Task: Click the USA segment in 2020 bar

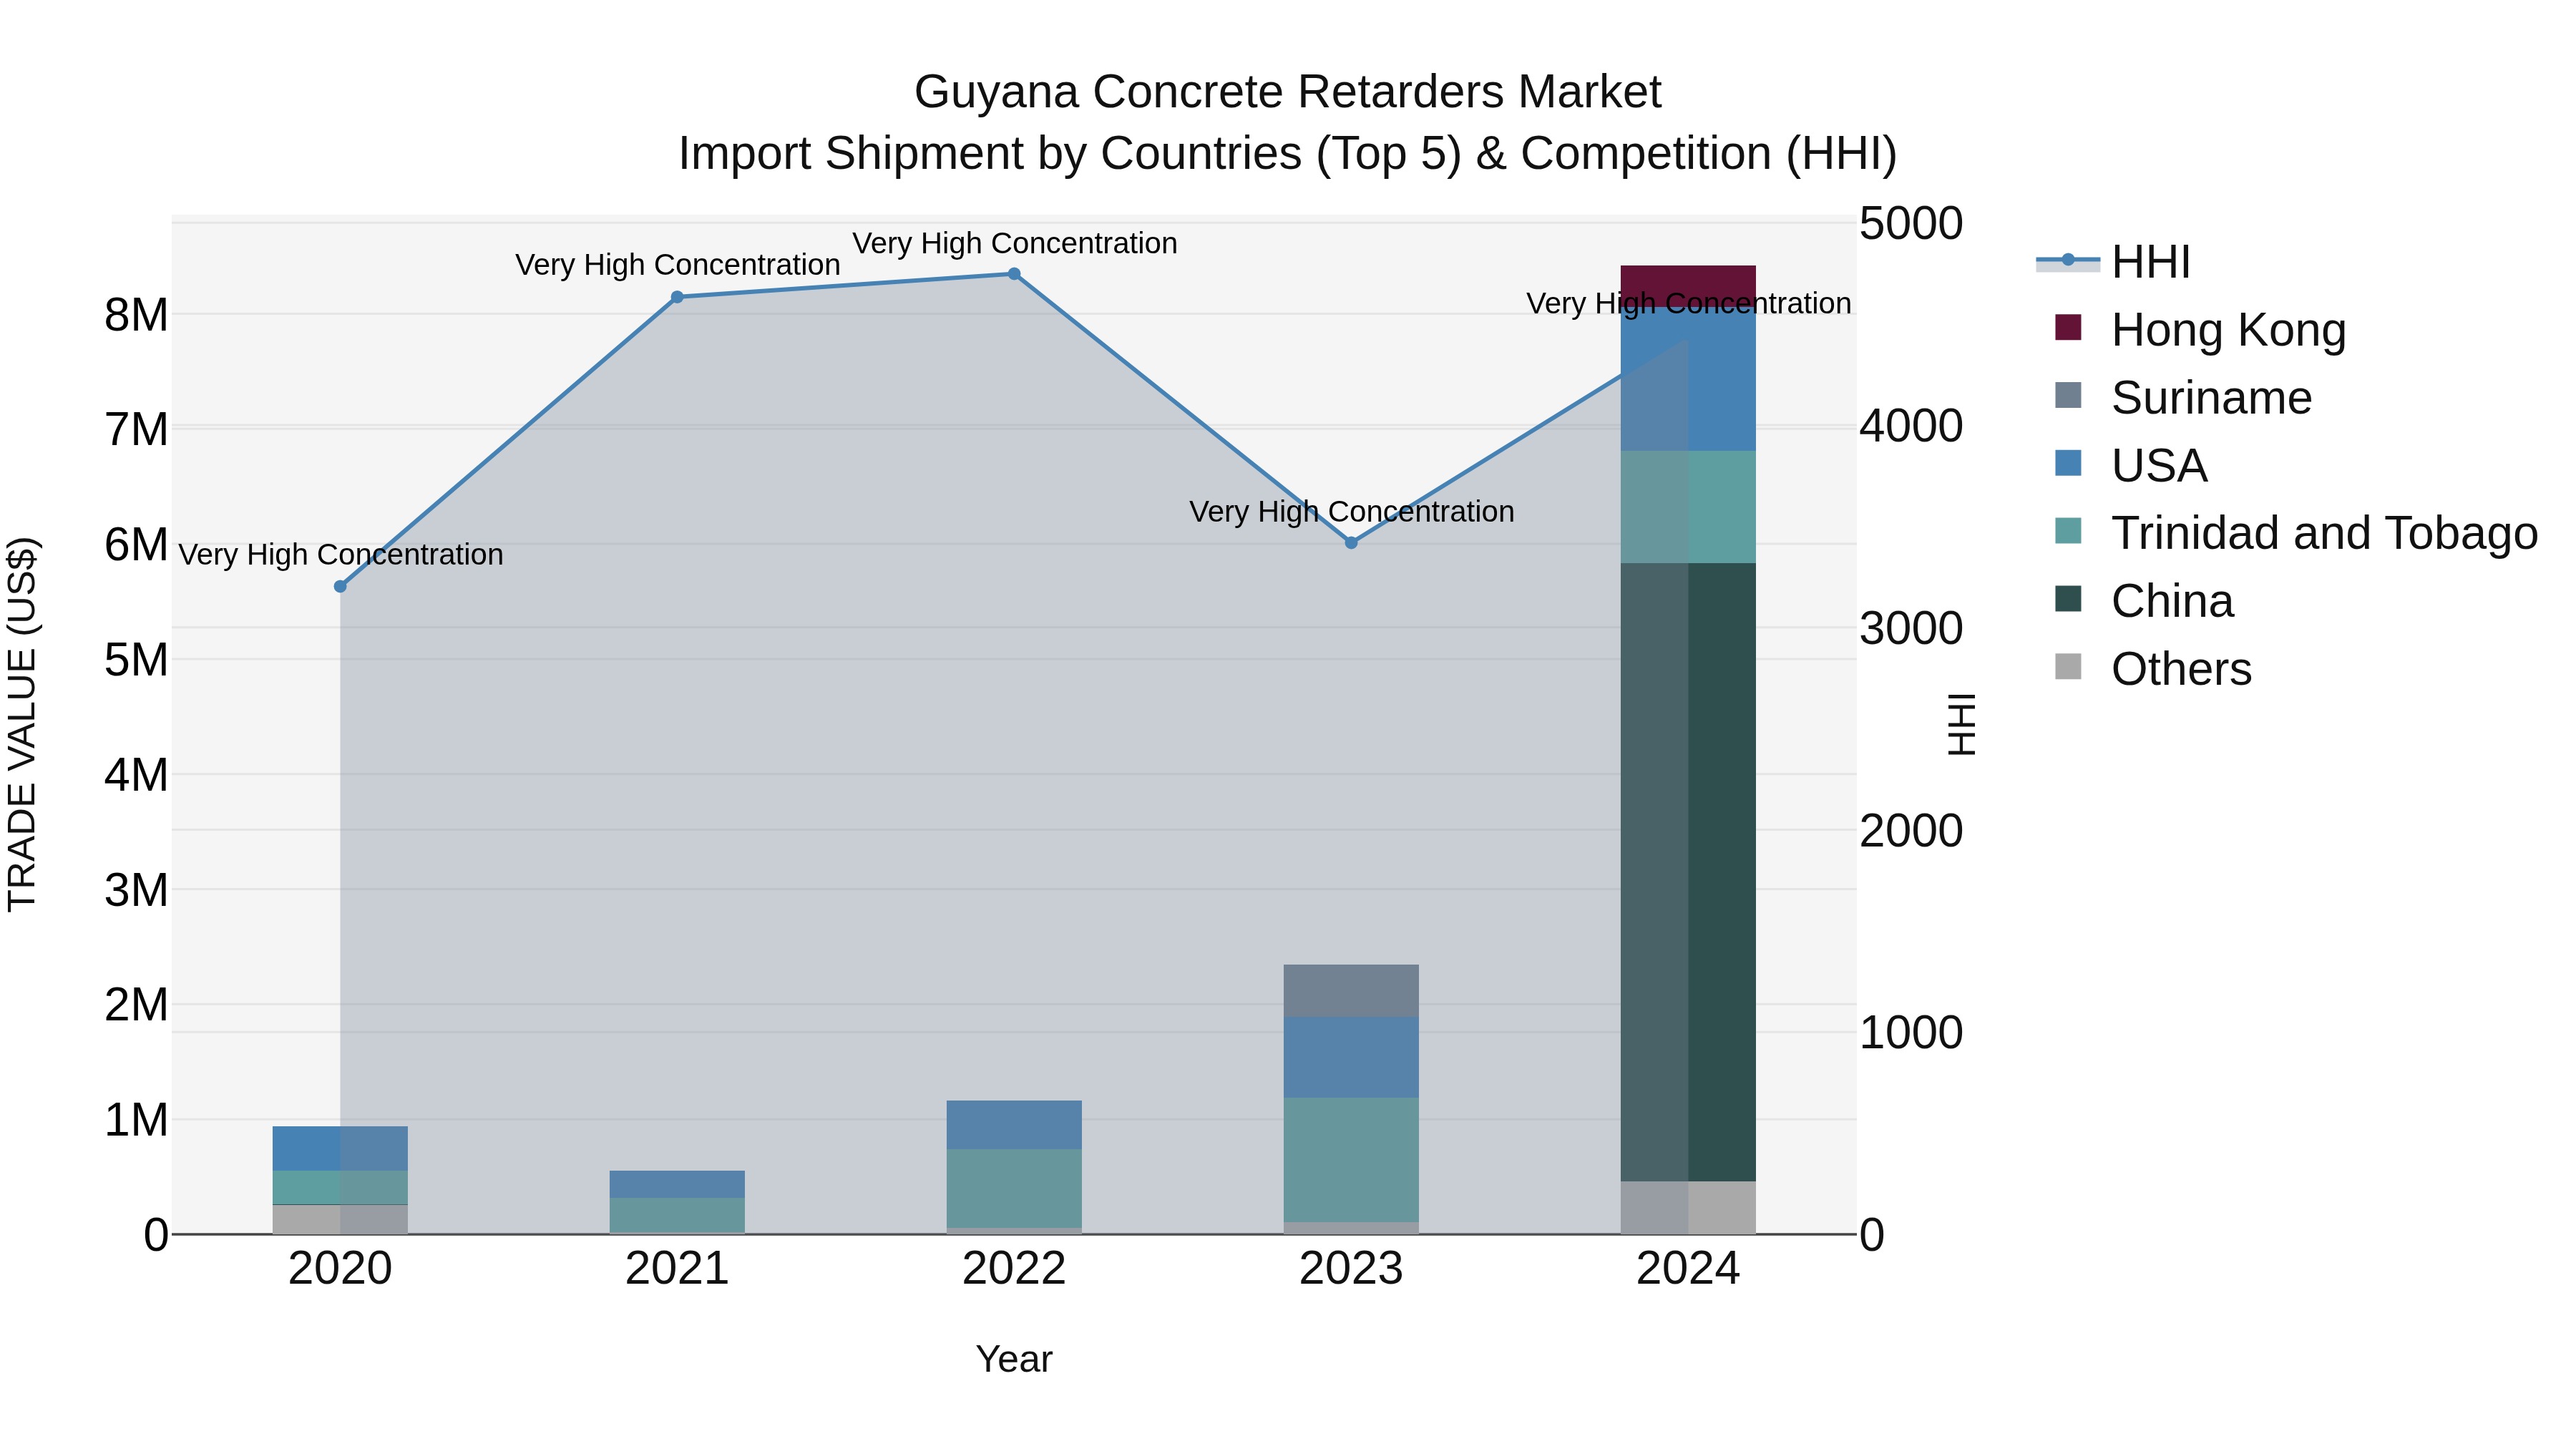Action: [340, 1149]
